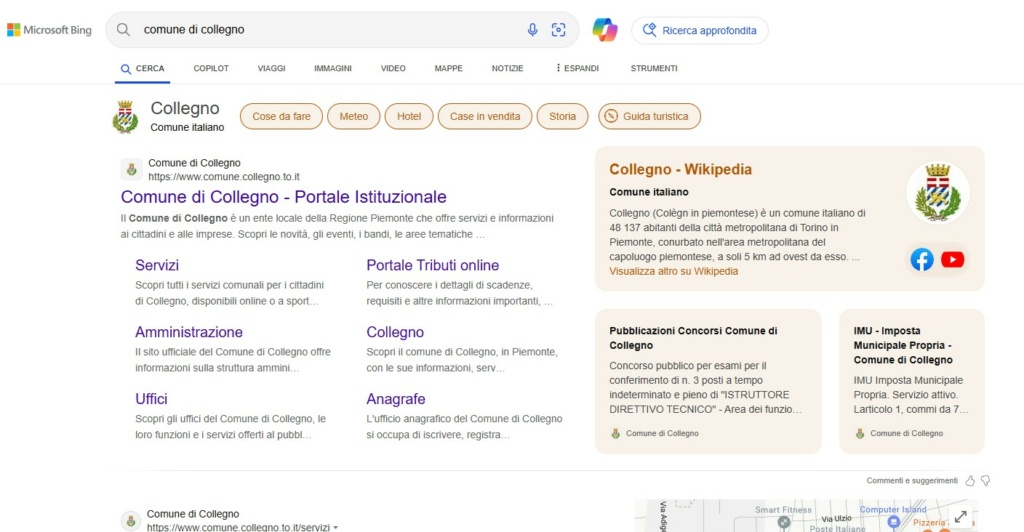Viewport: 1024px width, 532px height.
Task: Open 'Portale Tributi online' sitelink
Action: (432, 265)
